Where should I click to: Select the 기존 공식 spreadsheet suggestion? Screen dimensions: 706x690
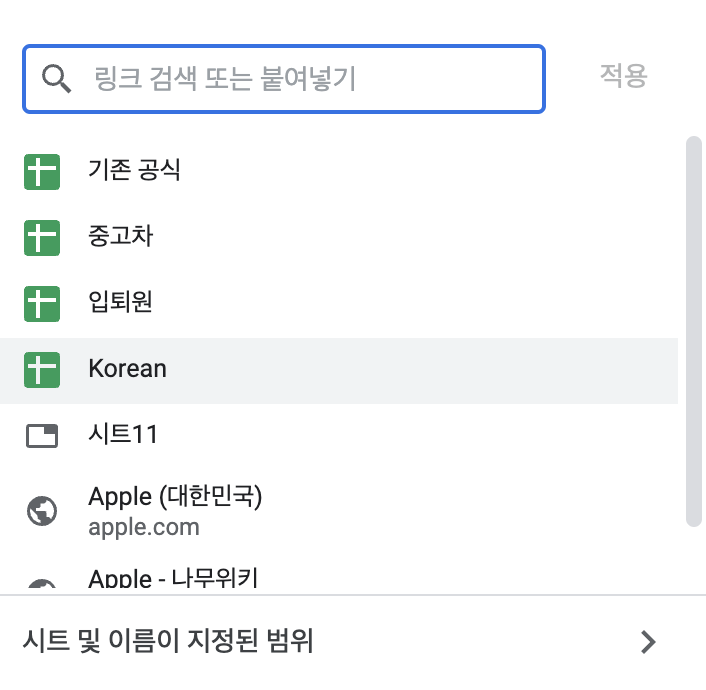tap(339, 172)
